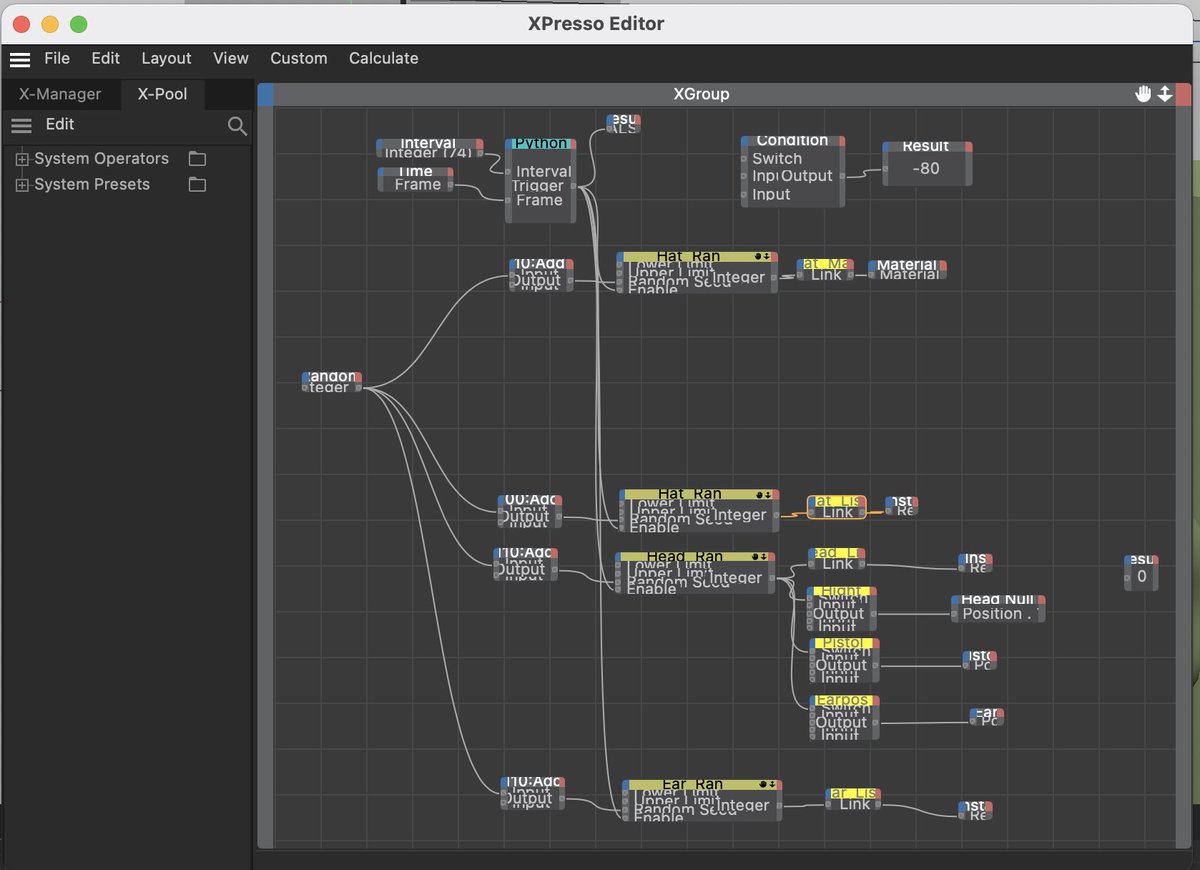Click the Switch port label on Condition node
The height and width of the screenshot is (870, 1200).
click(x=777, y=159)
